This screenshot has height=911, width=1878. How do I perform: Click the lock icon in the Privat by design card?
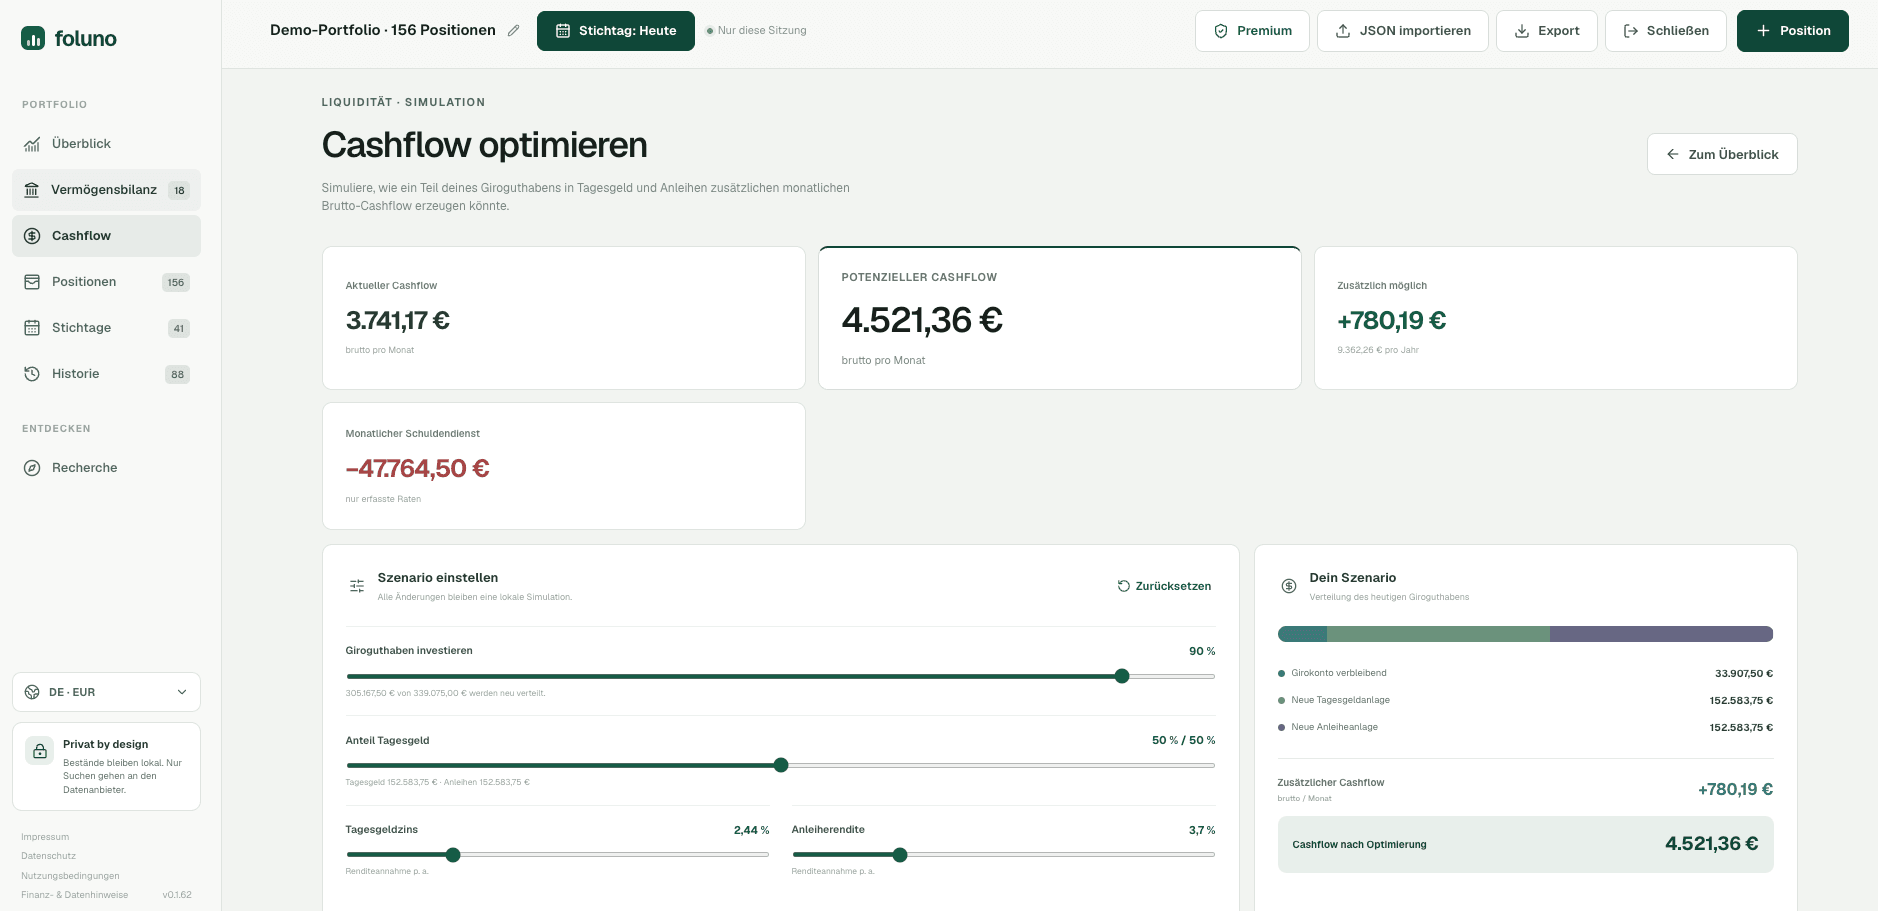[x=40, y=751]
